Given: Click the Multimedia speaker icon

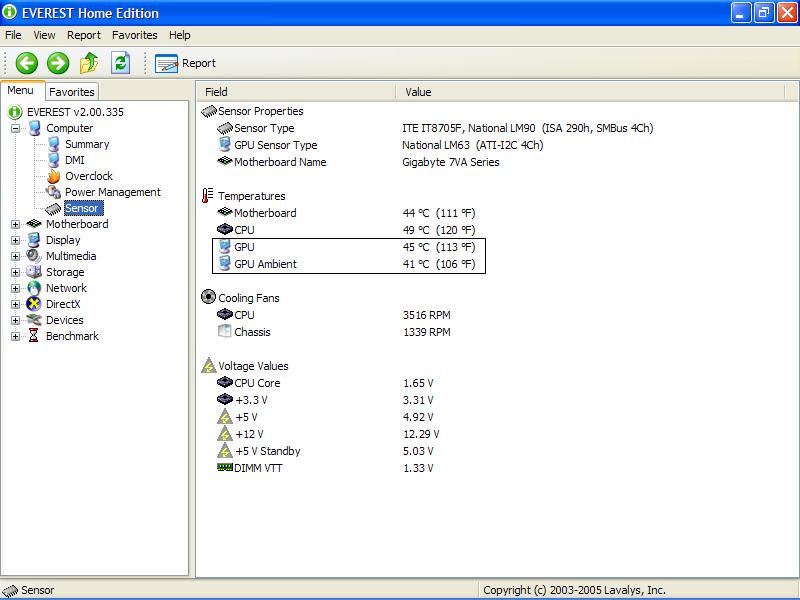Looking at the screenshot, I should point(34,256).
